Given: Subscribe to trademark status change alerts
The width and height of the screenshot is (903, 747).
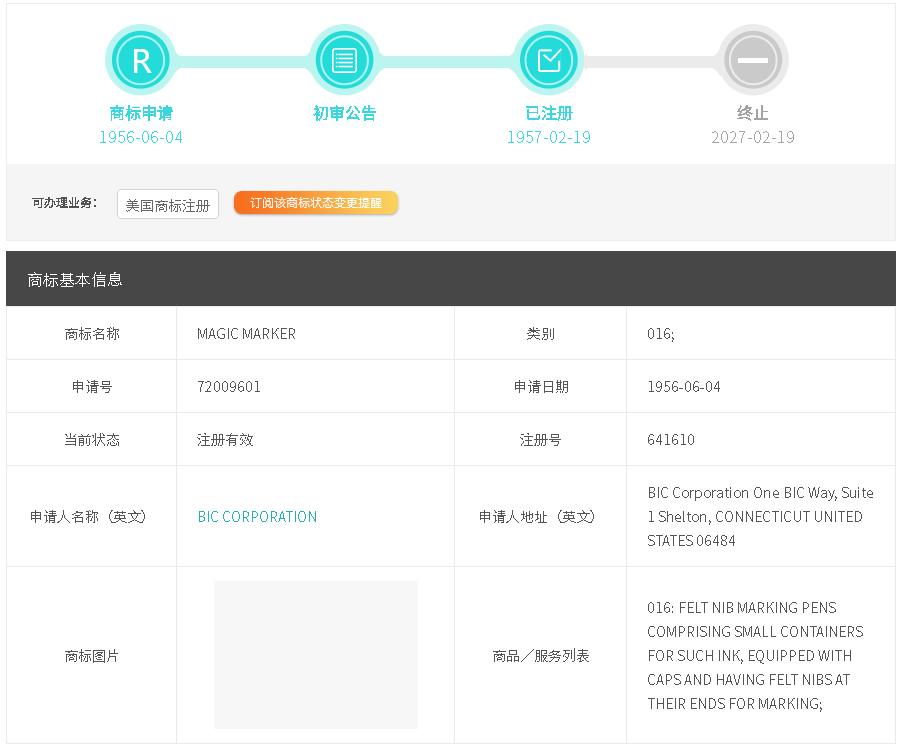Looking at the screenshot, I should click(x=316, y=203).
